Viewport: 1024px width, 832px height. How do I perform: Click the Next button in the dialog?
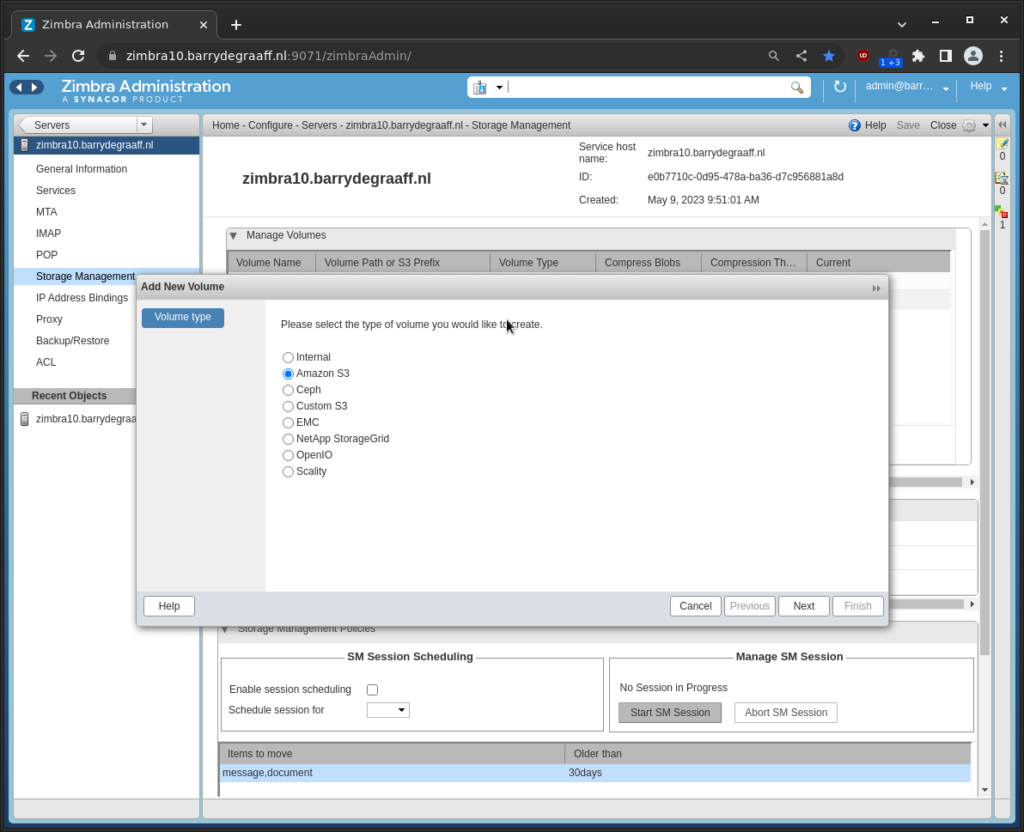pos(804,606)
